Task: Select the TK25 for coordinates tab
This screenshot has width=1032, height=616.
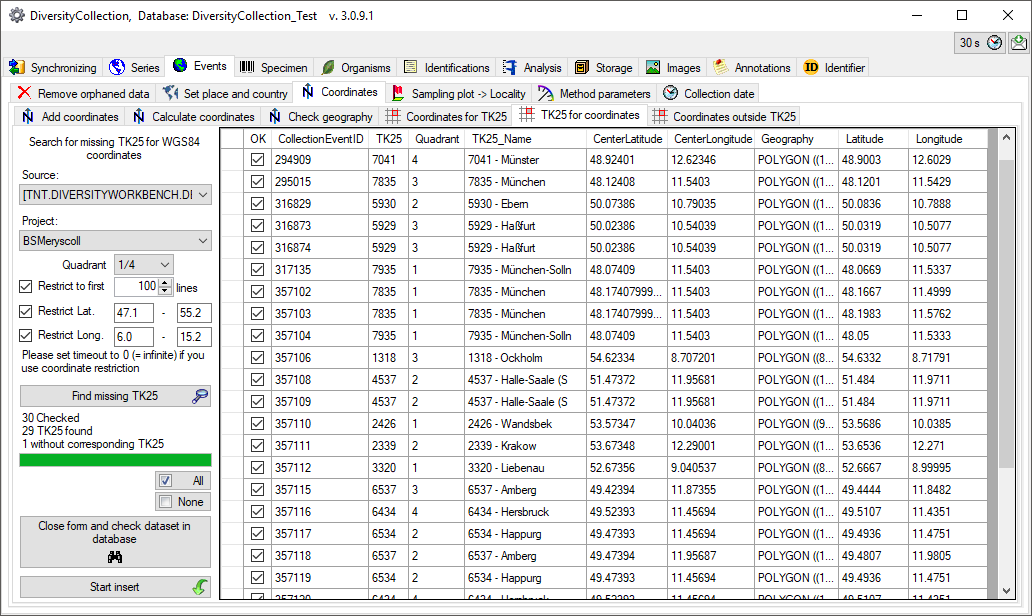Action: (580, 115)
